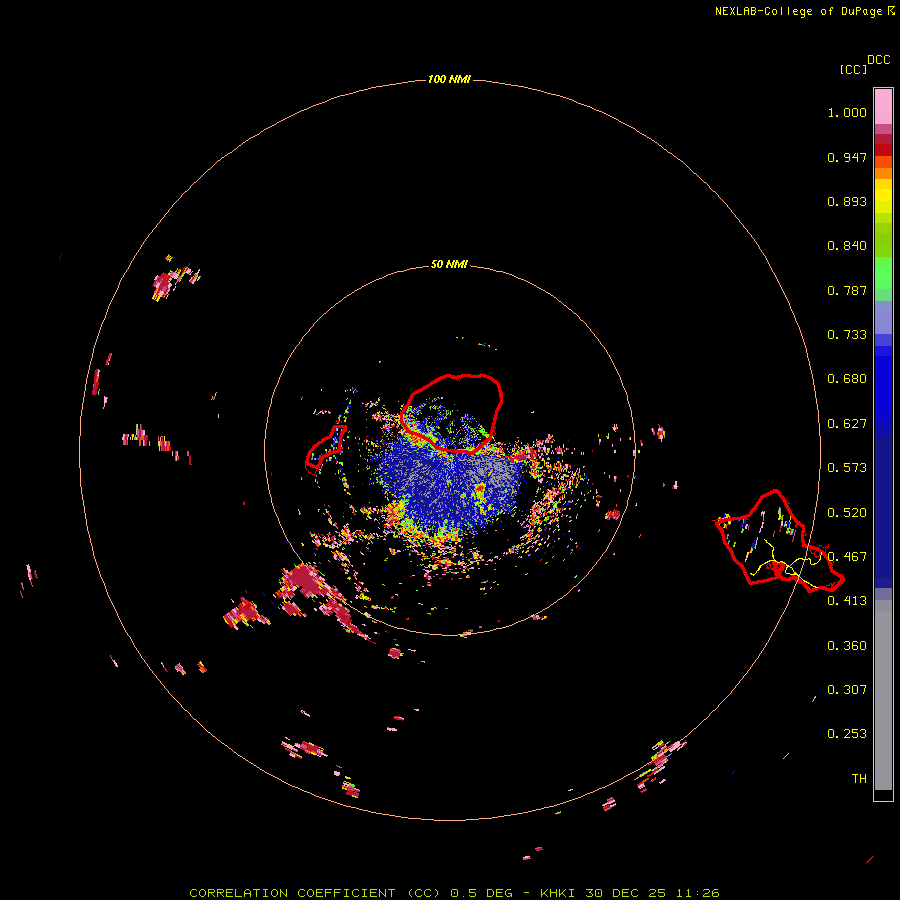The height and width of the screenshot is (900, 900).
Task: Select the 0.253 scale value
Action: 847,734
